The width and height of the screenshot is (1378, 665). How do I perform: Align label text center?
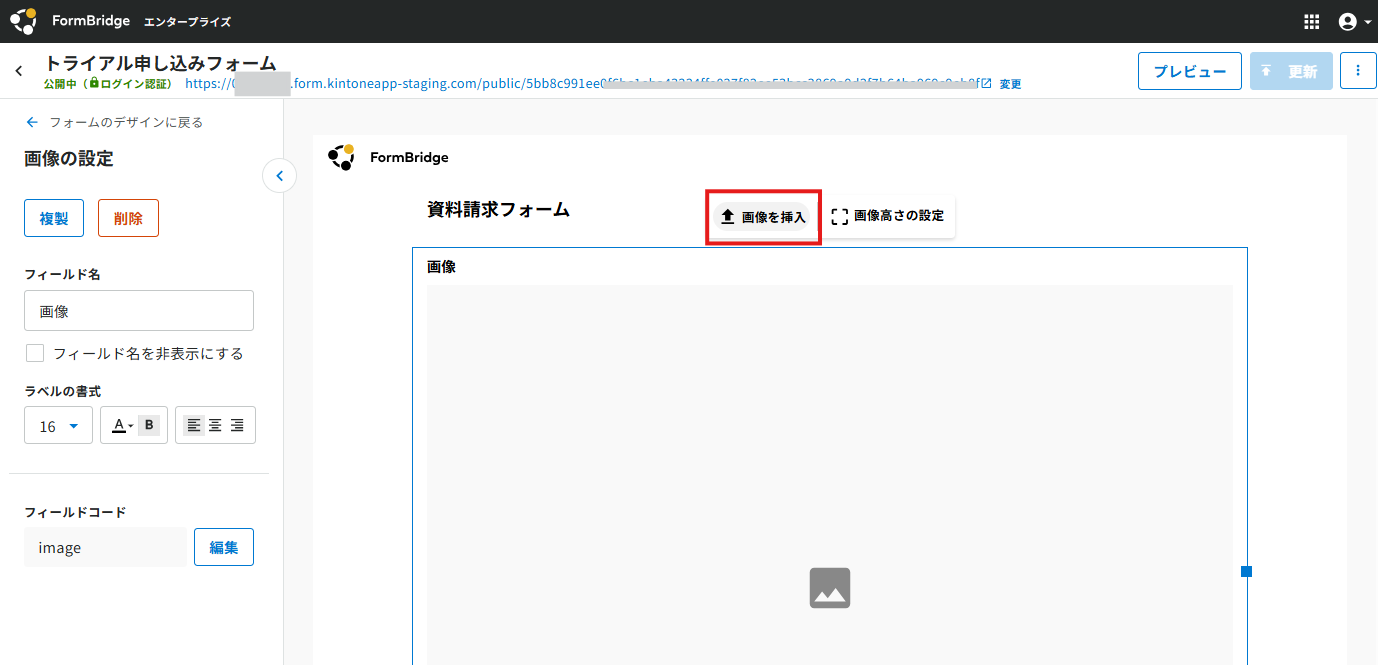(215, 425)
